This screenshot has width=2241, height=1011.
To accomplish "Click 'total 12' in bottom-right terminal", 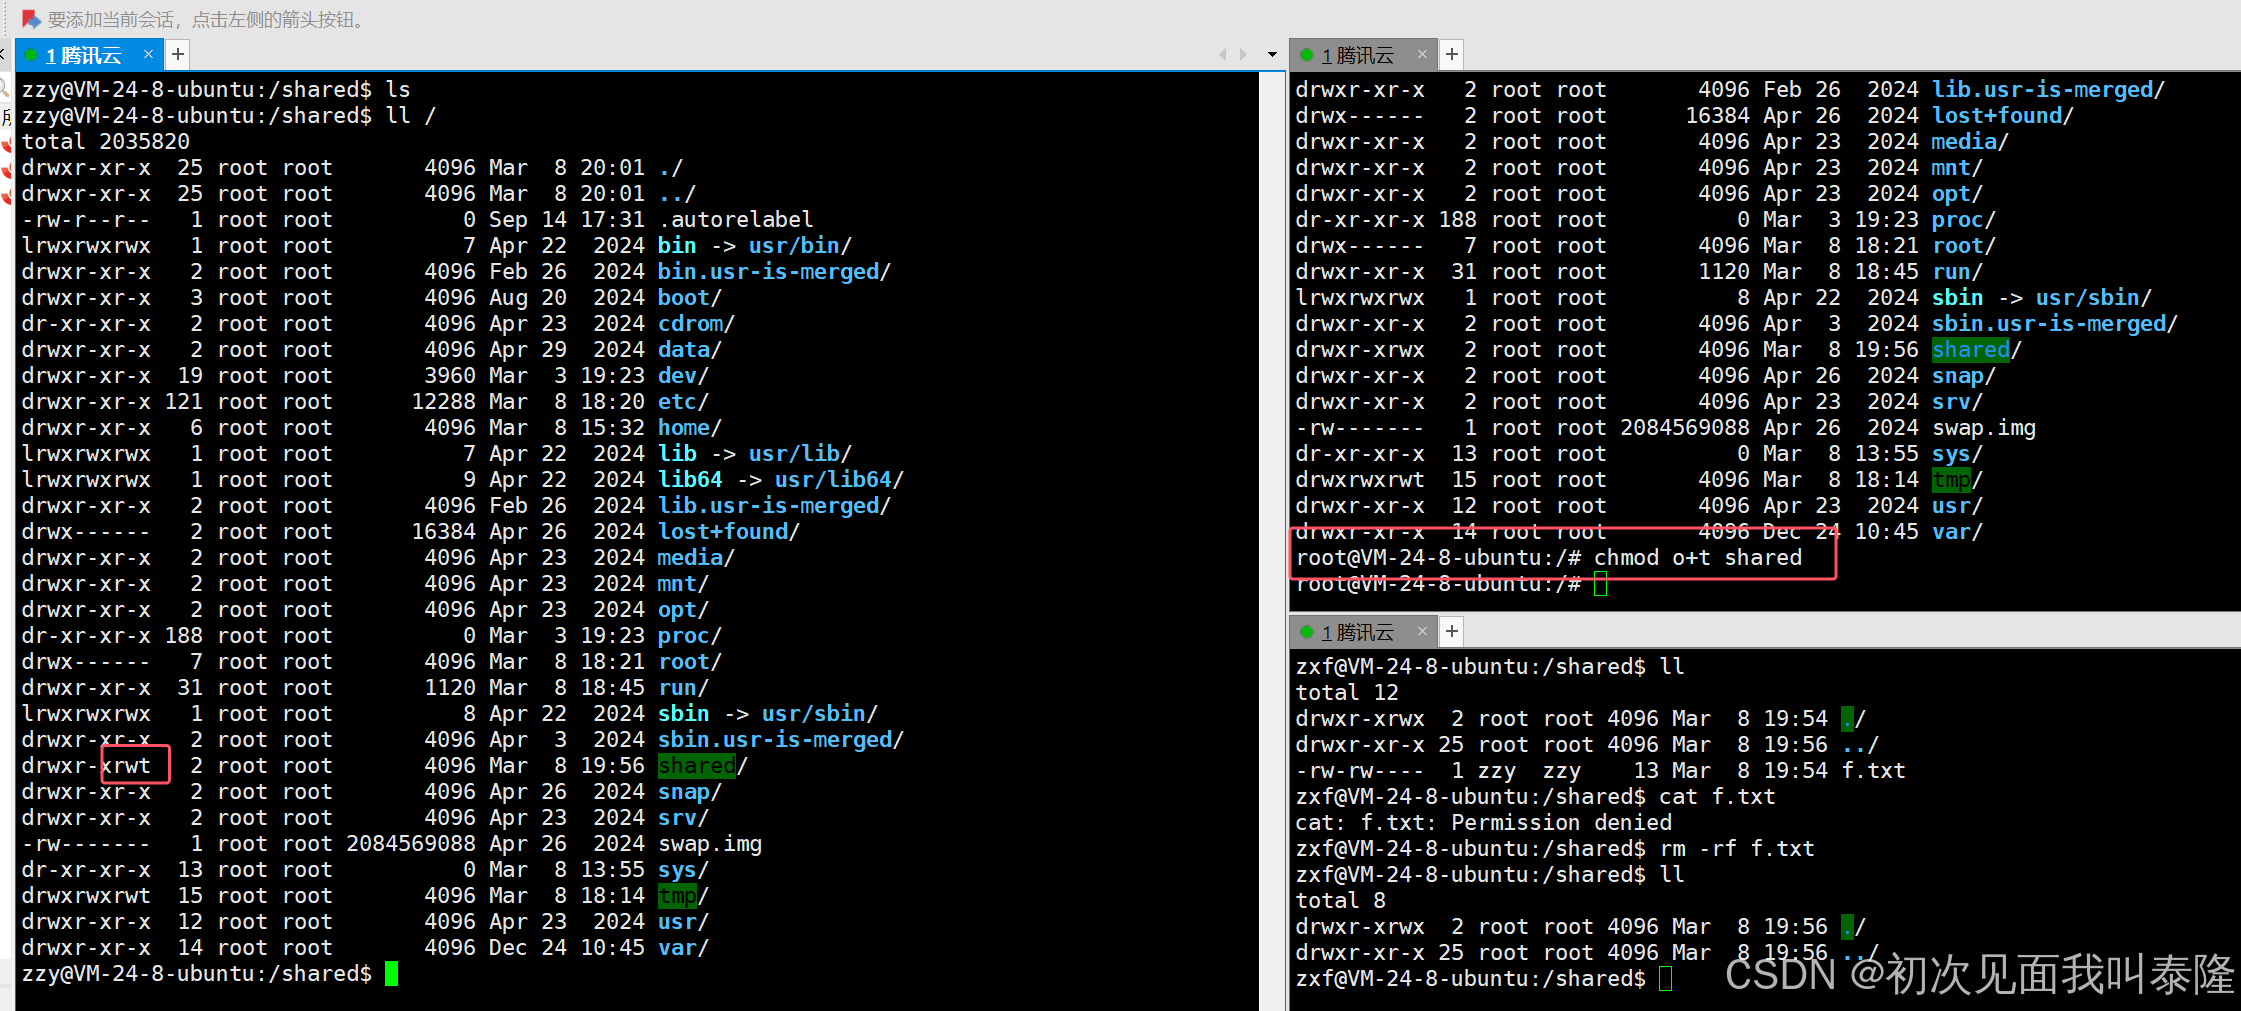I will point(1347,692).
